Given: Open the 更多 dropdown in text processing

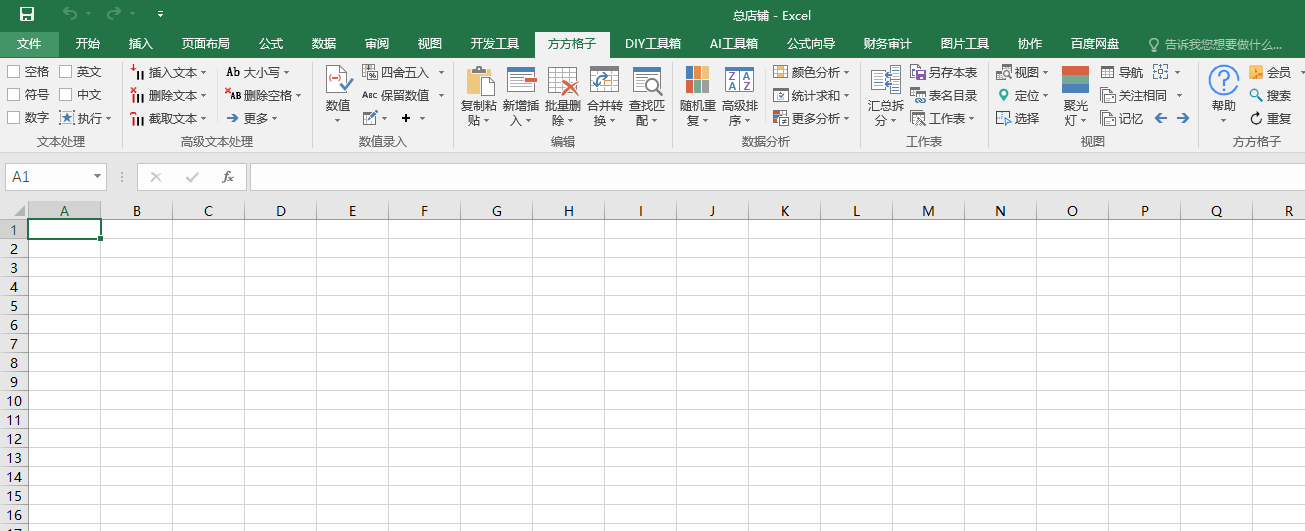Looking at the screenshot, I should coord(274,118).
